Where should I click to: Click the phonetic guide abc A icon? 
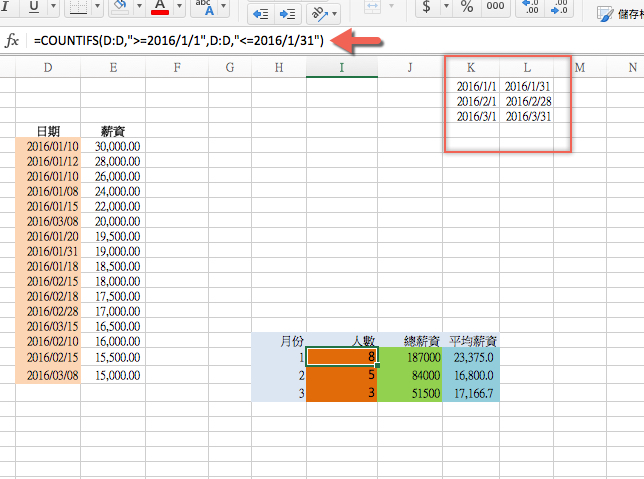(x=206, y=7)
